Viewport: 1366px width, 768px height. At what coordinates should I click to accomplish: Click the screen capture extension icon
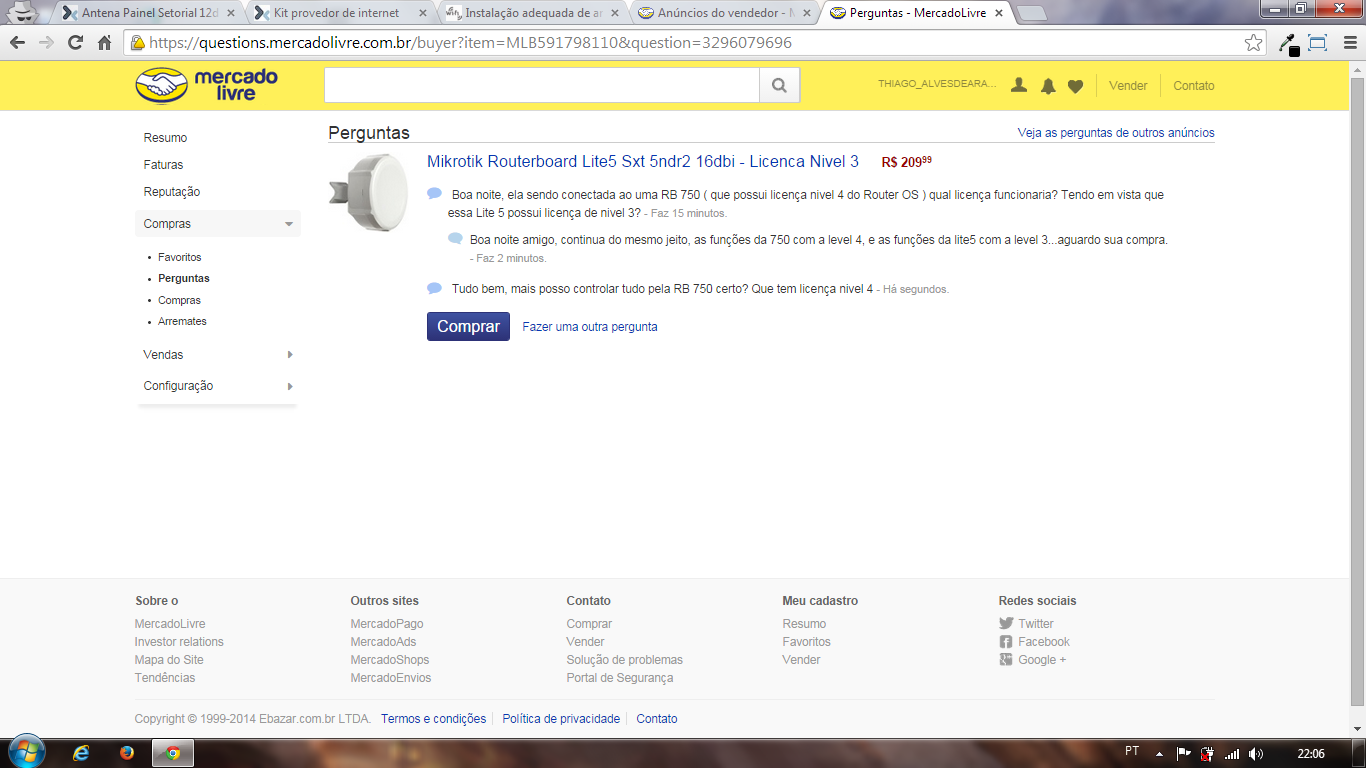click(1317, 43)
